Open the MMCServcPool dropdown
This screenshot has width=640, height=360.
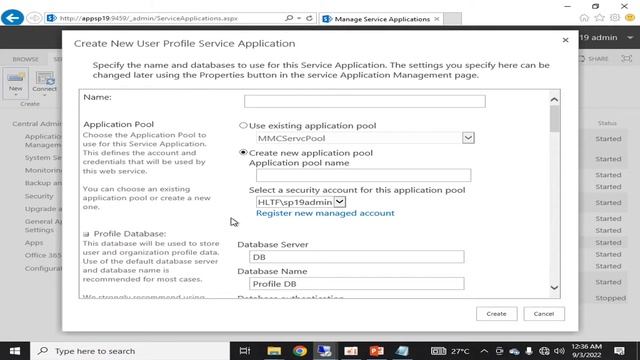point(468,138)
